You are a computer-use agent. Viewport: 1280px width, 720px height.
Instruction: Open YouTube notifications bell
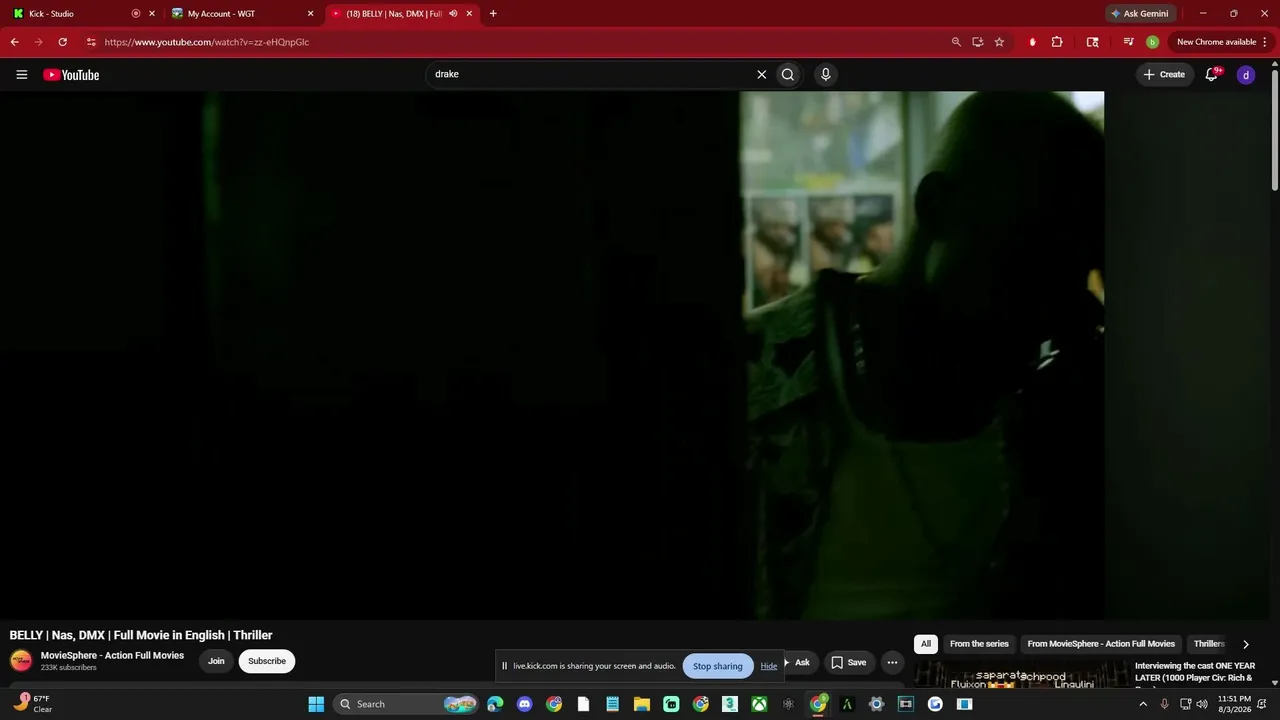[x=1212, y=74]
